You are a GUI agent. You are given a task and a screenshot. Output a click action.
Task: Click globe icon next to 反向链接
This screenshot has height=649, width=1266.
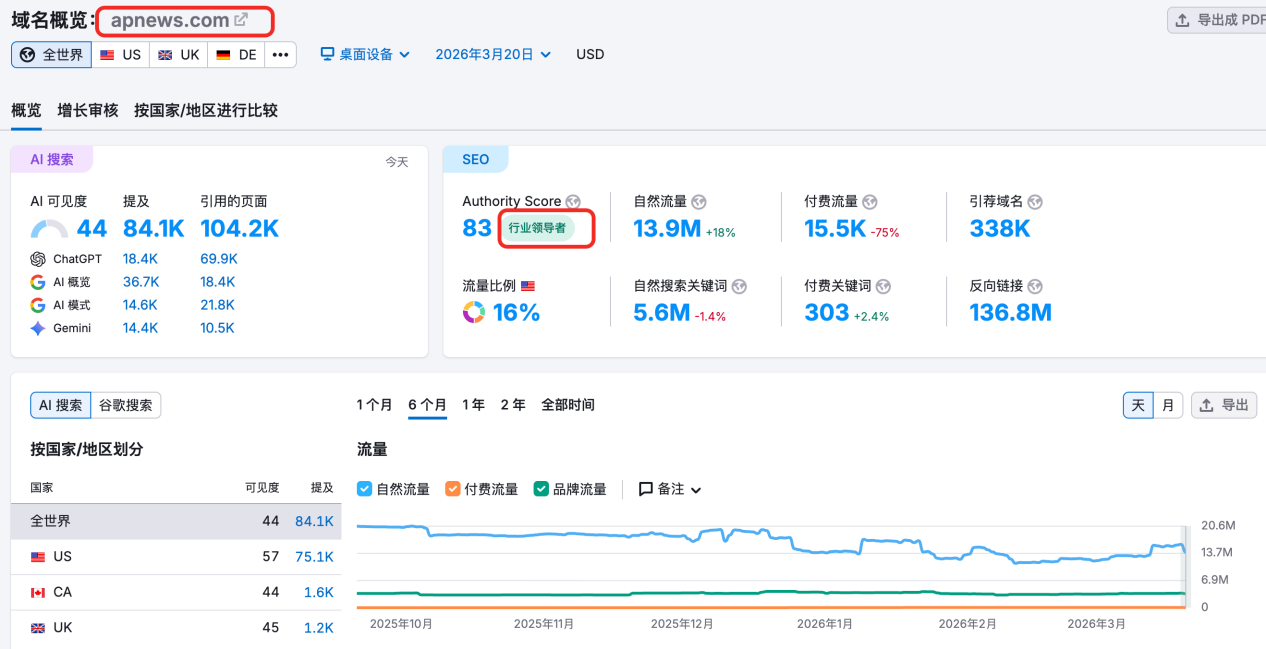coord(1035,286)
